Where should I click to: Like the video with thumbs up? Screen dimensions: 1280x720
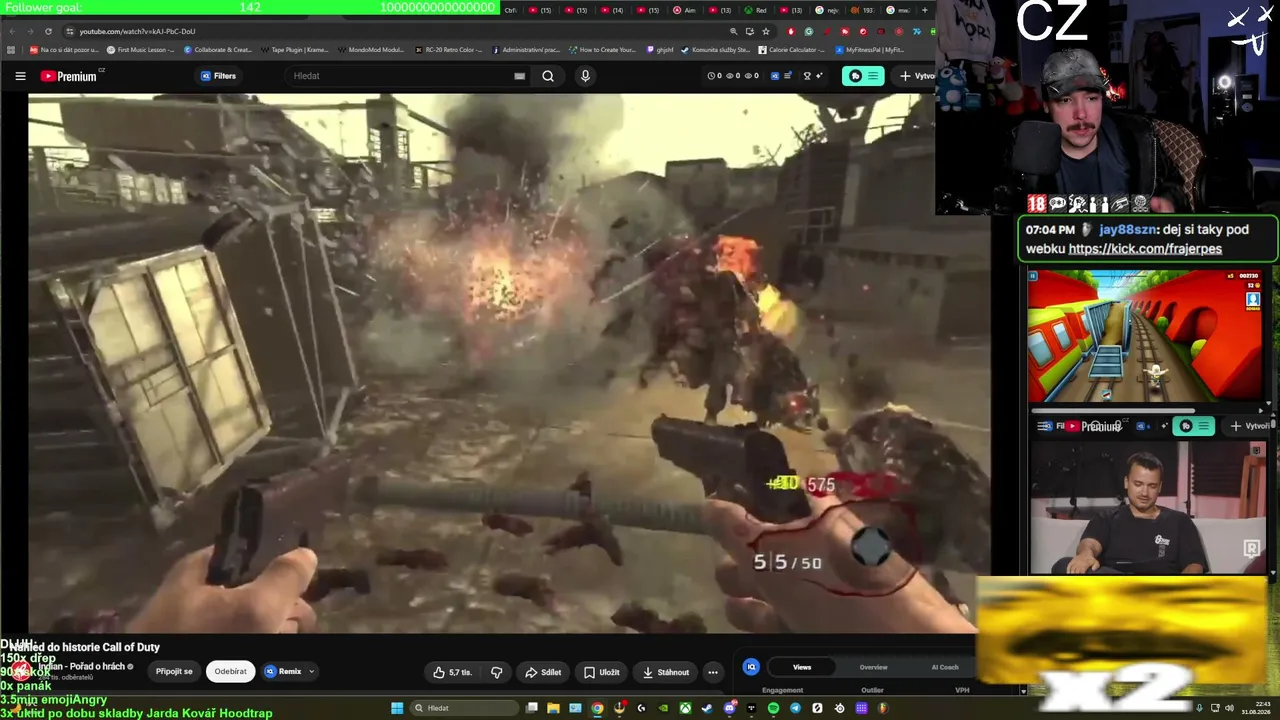tap(452, 672)
